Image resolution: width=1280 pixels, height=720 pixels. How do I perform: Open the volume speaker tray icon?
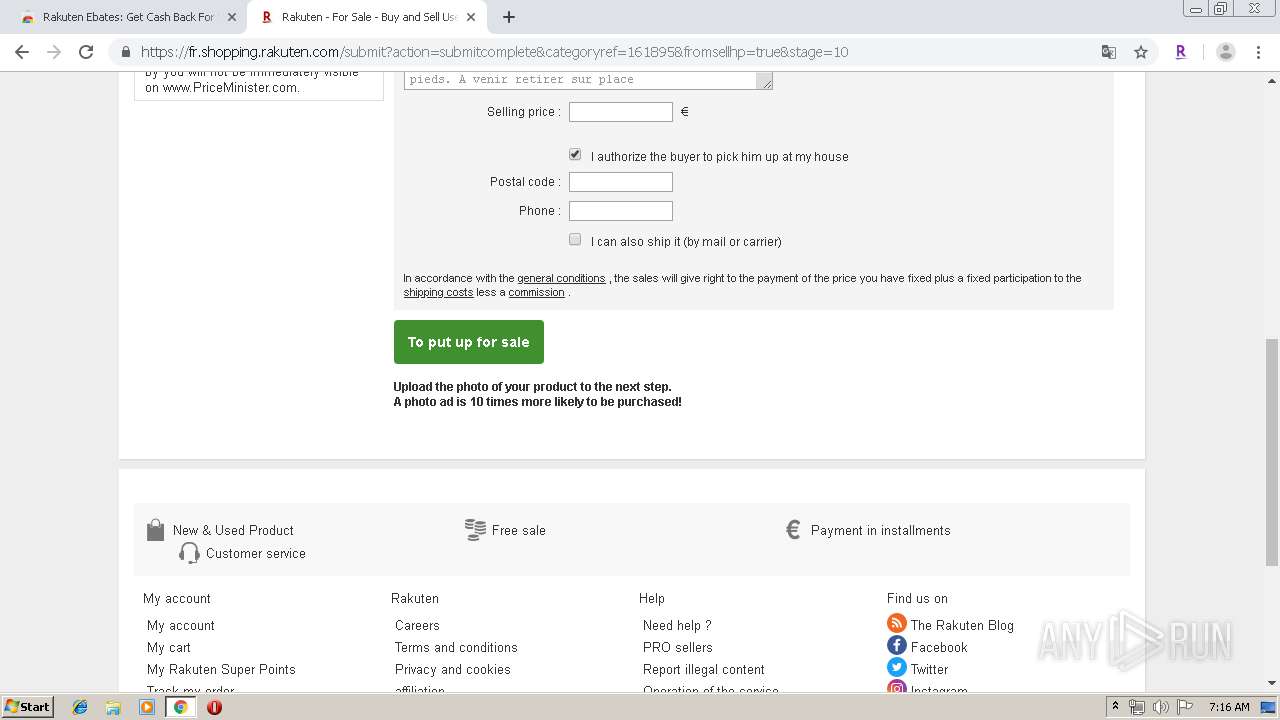(x=1161, y=707)
